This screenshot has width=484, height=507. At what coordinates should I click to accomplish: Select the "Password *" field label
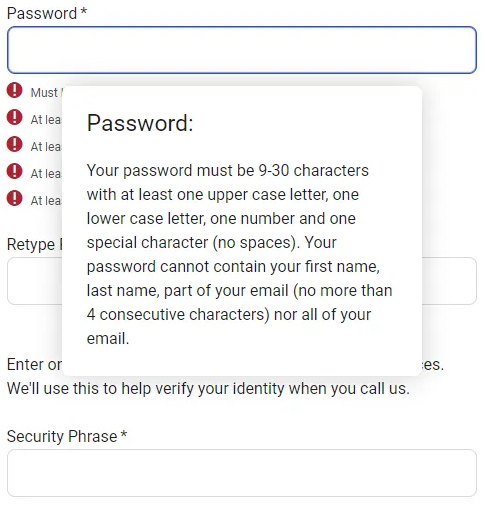click(47, 13)
